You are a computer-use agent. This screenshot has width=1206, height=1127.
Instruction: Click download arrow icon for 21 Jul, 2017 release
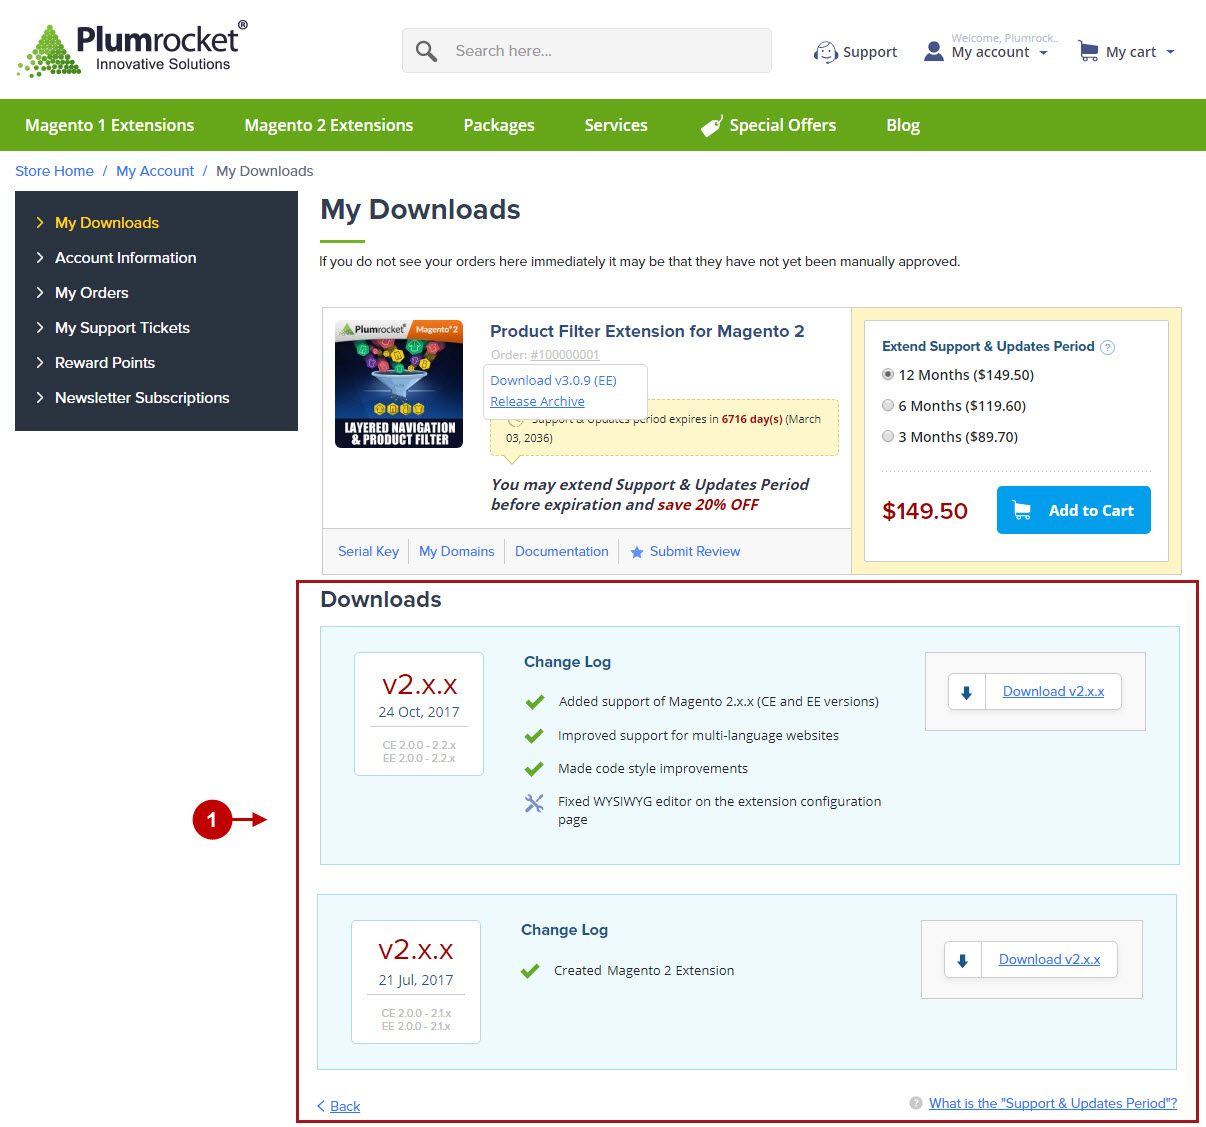click(962, 960)
